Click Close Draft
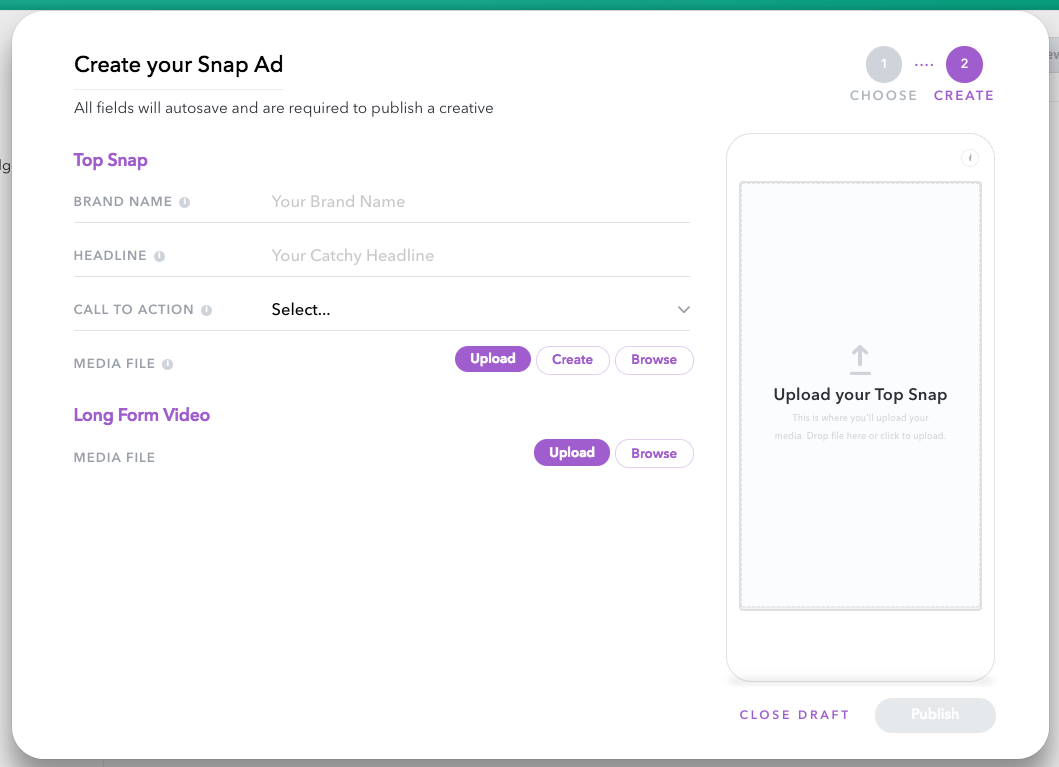The image size is (1059, 767). 794,715
